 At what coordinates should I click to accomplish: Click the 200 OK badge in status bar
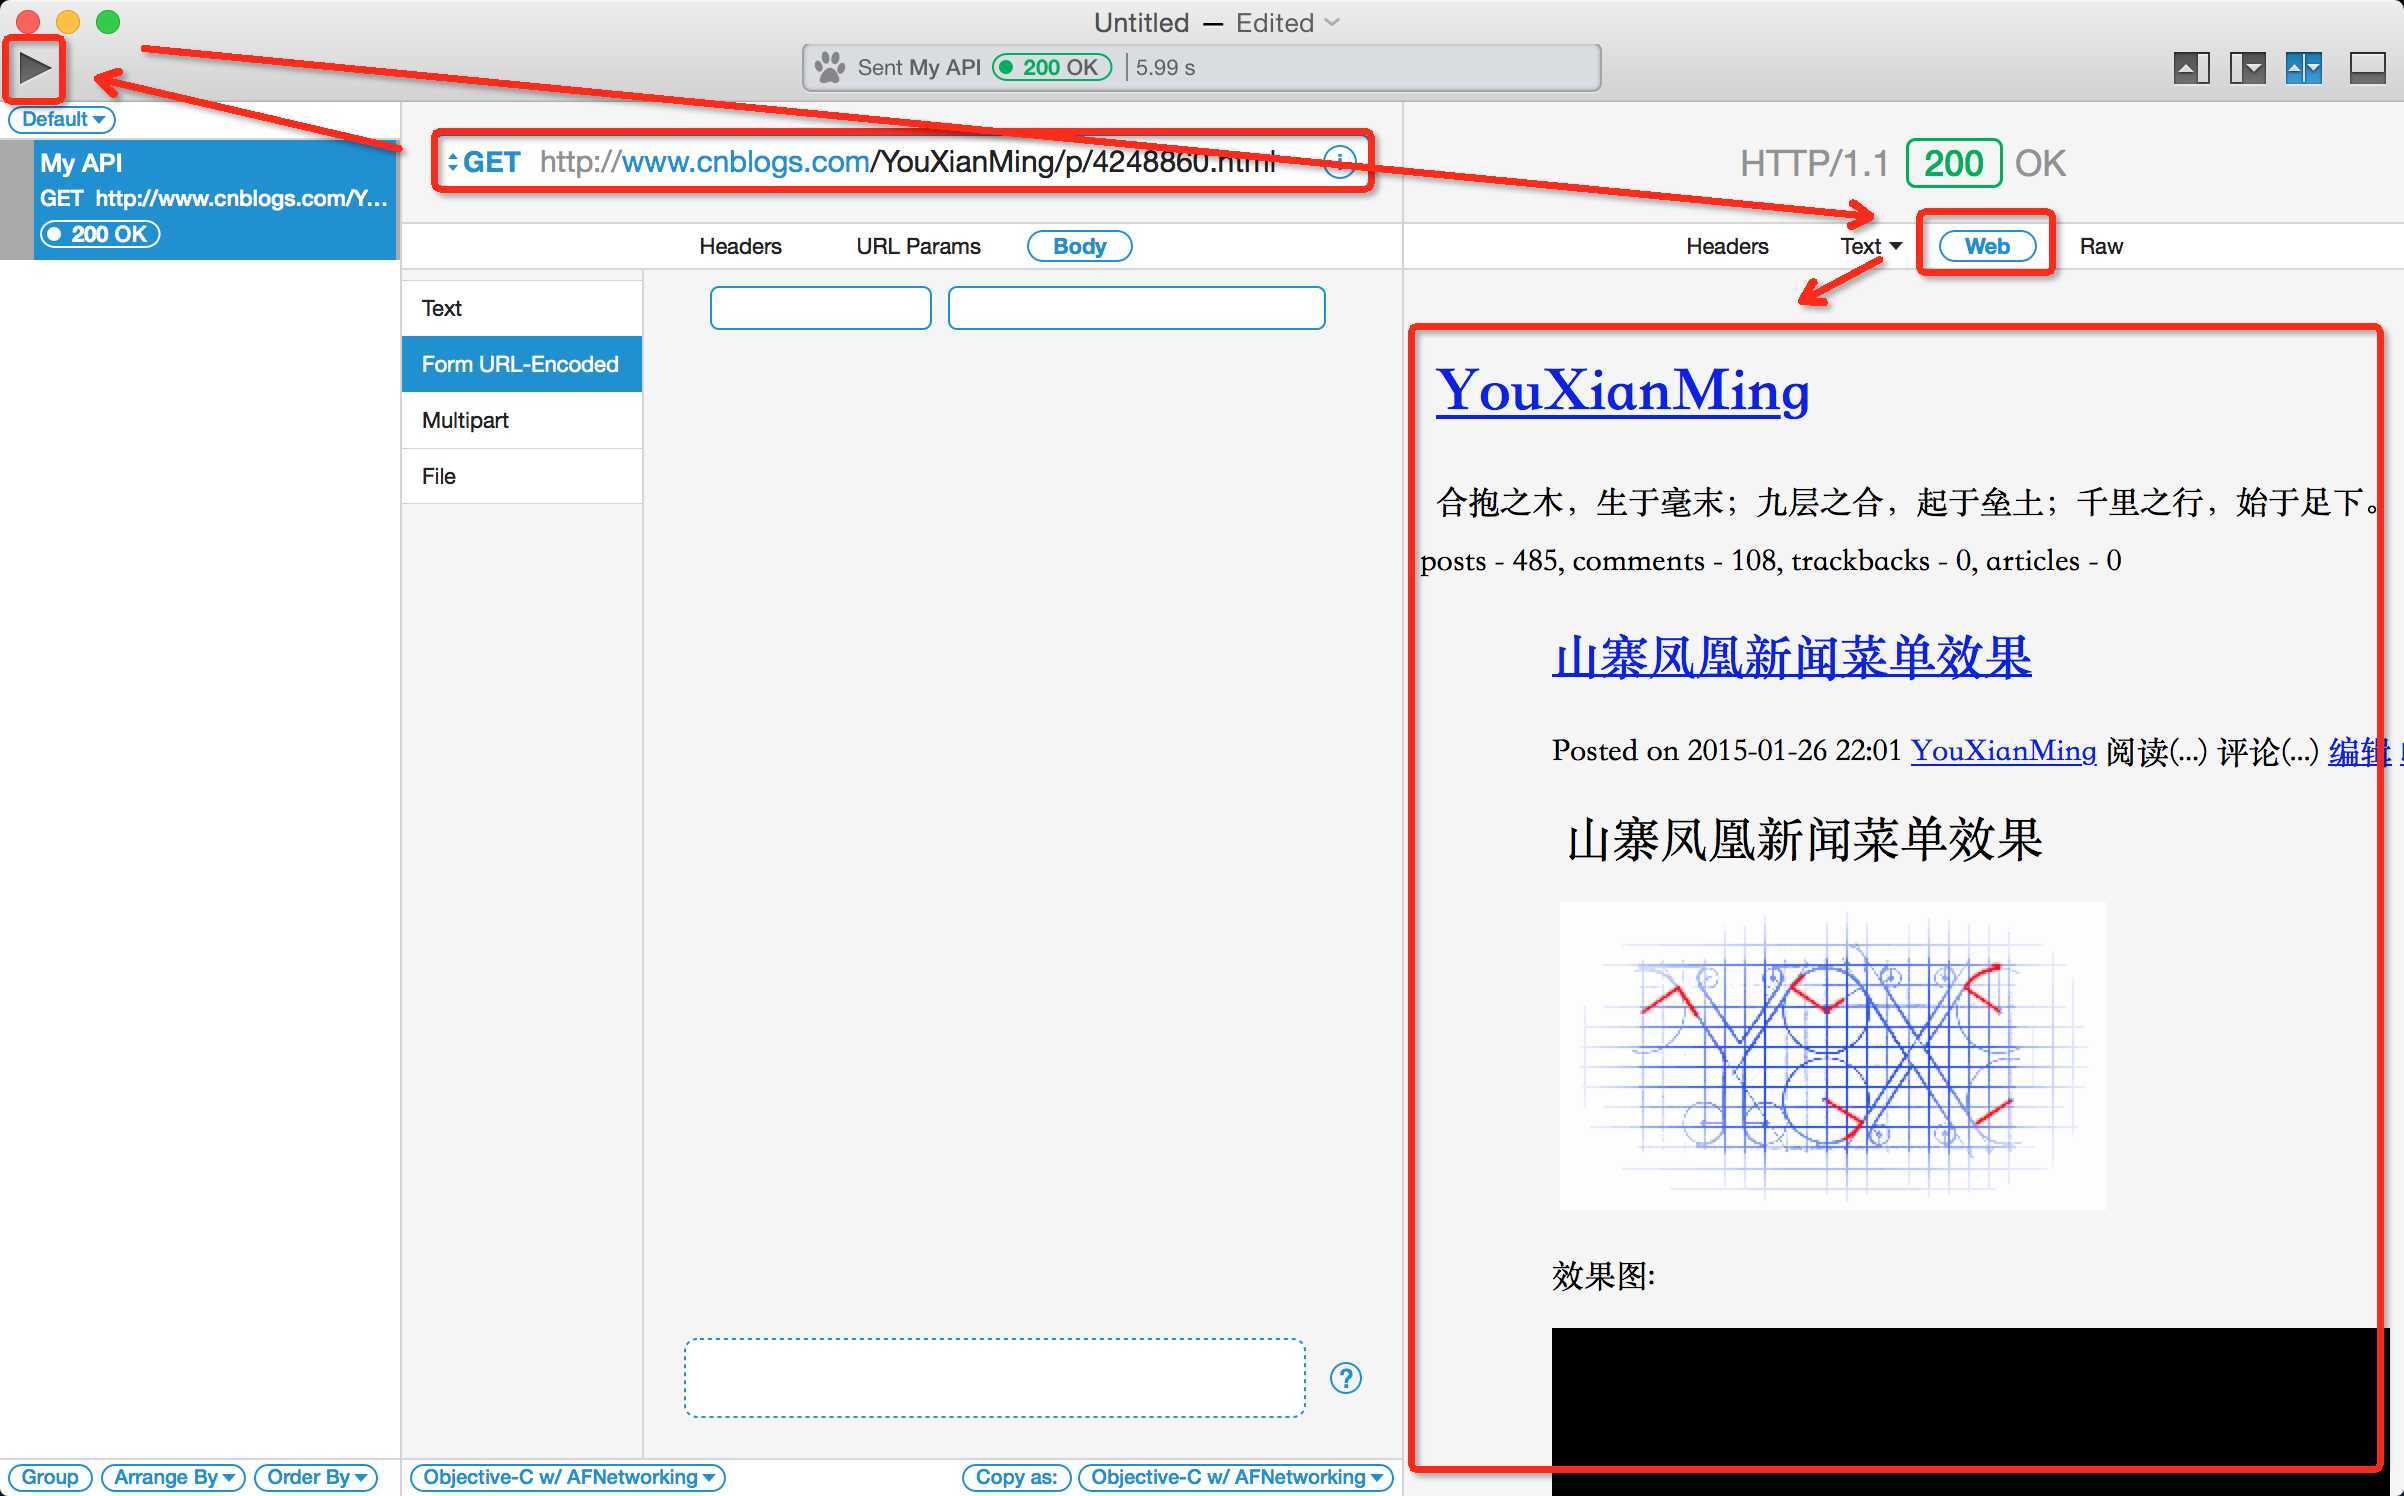1052,67
